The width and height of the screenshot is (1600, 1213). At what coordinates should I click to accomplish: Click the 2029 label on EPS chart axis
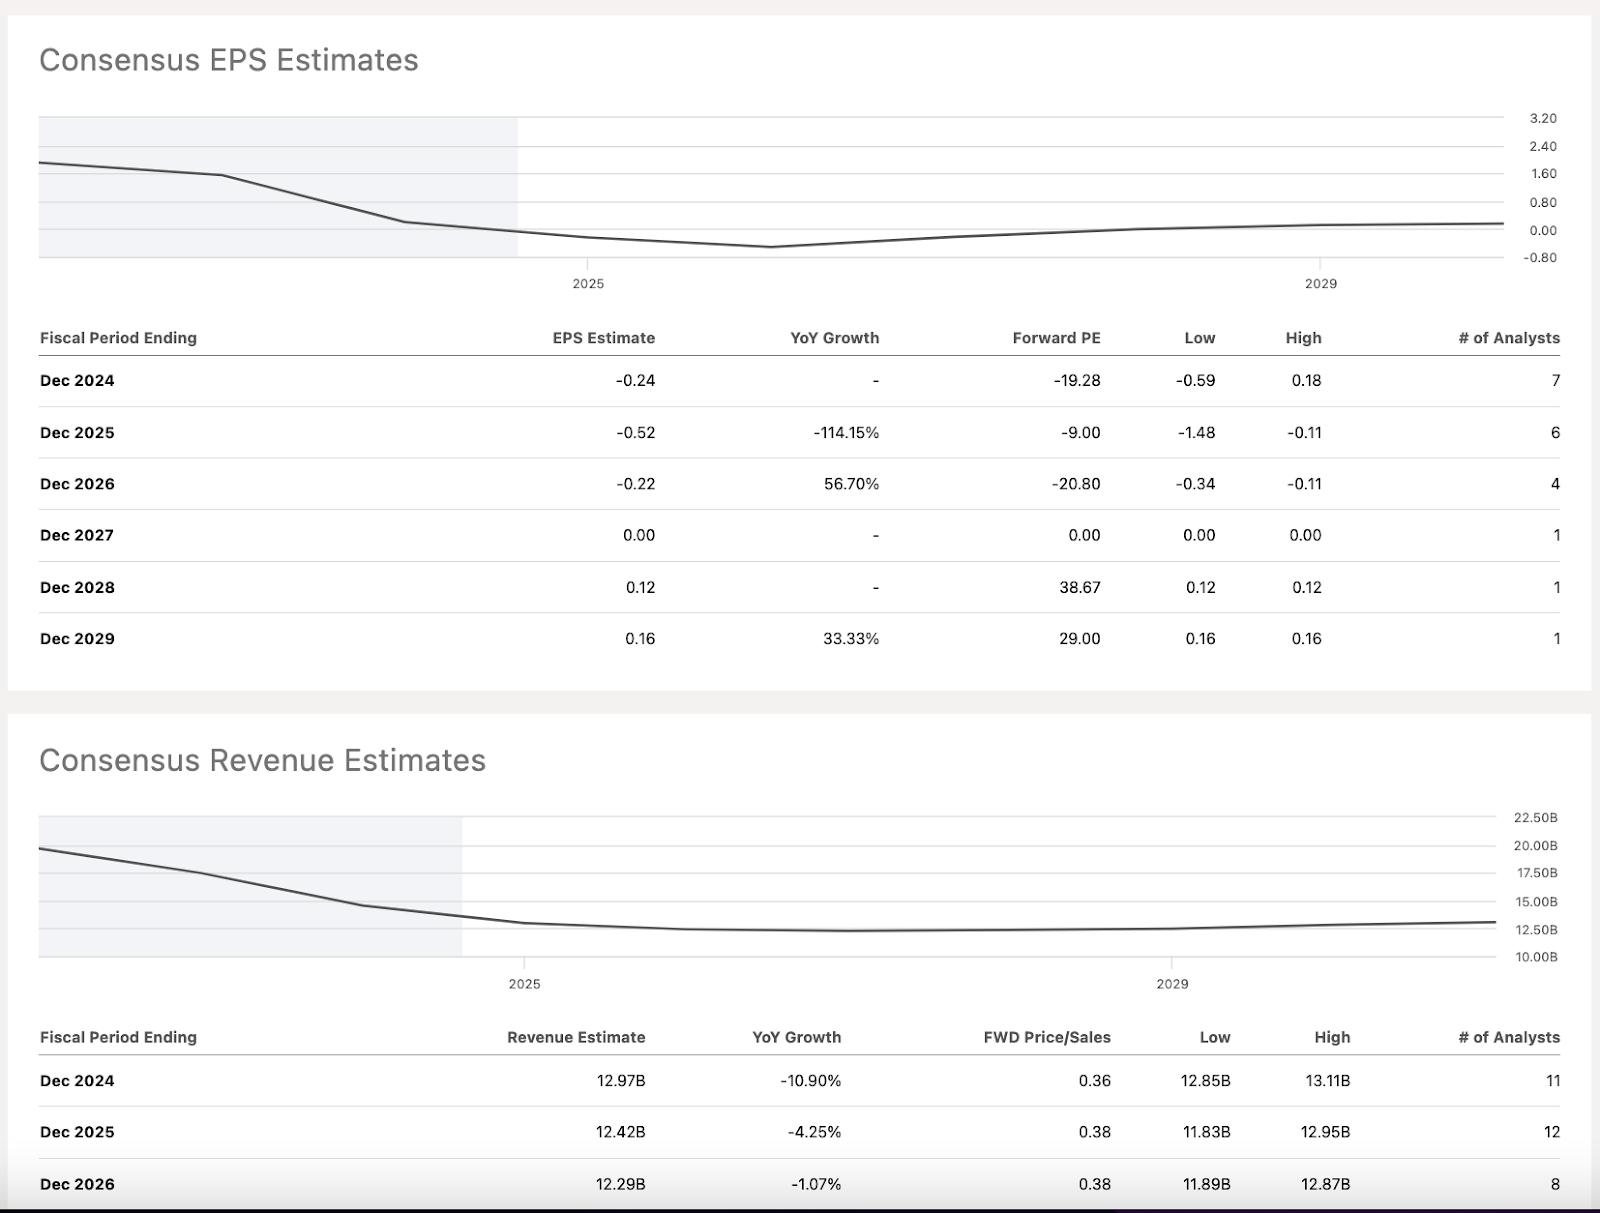point(1320,284)
